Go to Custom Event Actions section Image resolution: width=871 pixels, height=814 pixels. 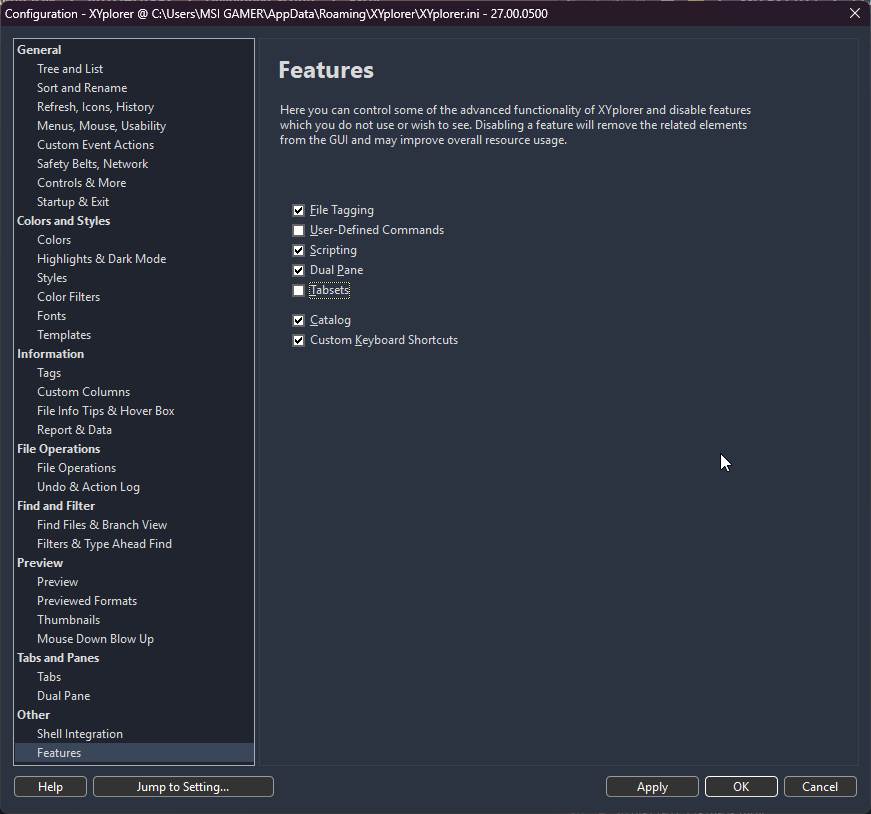(x=95, y=145)
